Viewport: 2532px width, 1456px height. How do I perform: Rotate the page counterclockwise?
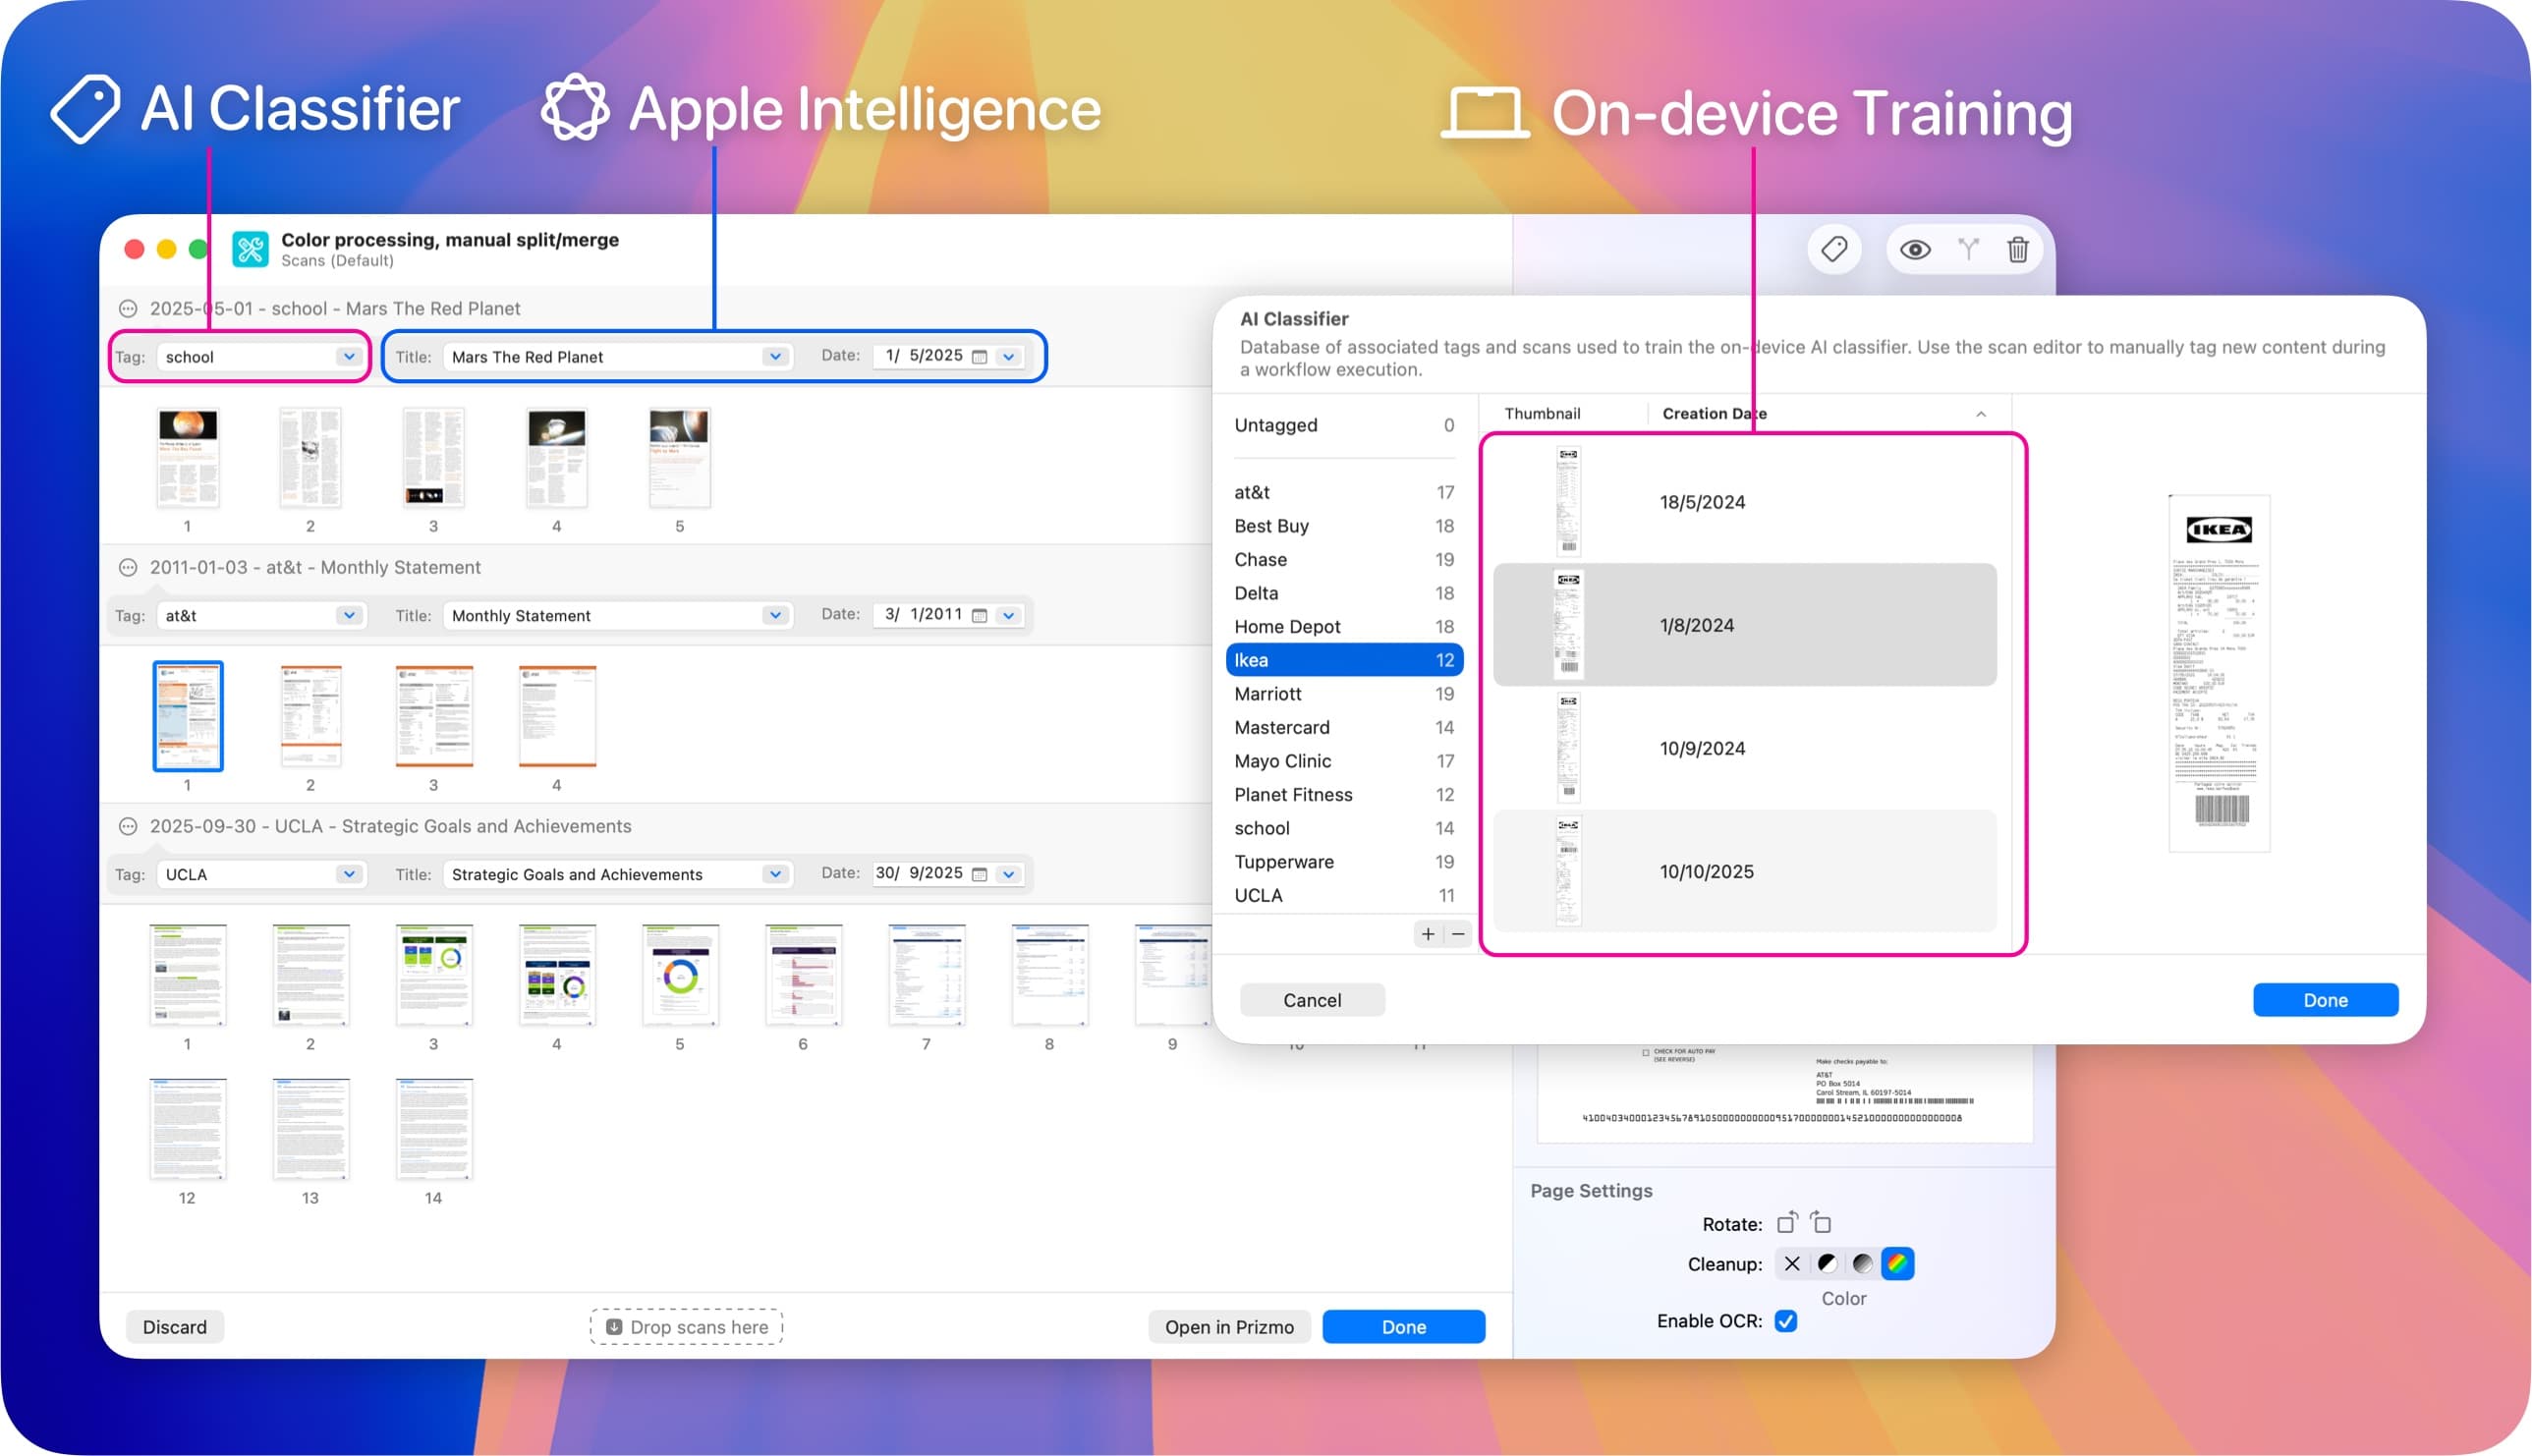point(1789,1222)
